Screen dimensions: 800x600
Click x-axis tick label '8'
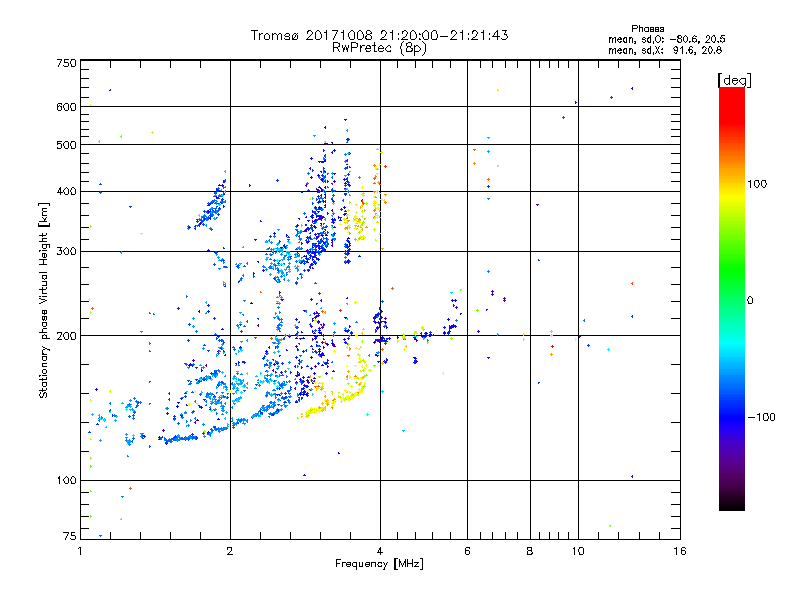pos(530,551)
